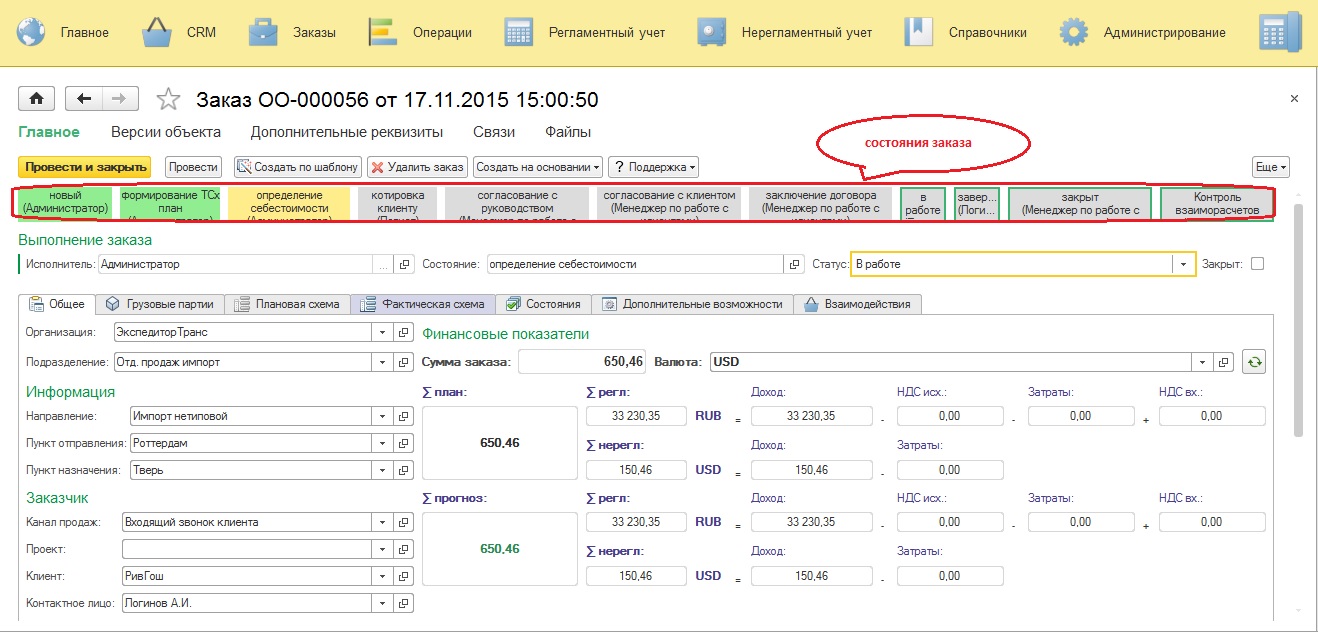Open the Администрирование gear icon

pyautogui.click(x=1073, y=32)
